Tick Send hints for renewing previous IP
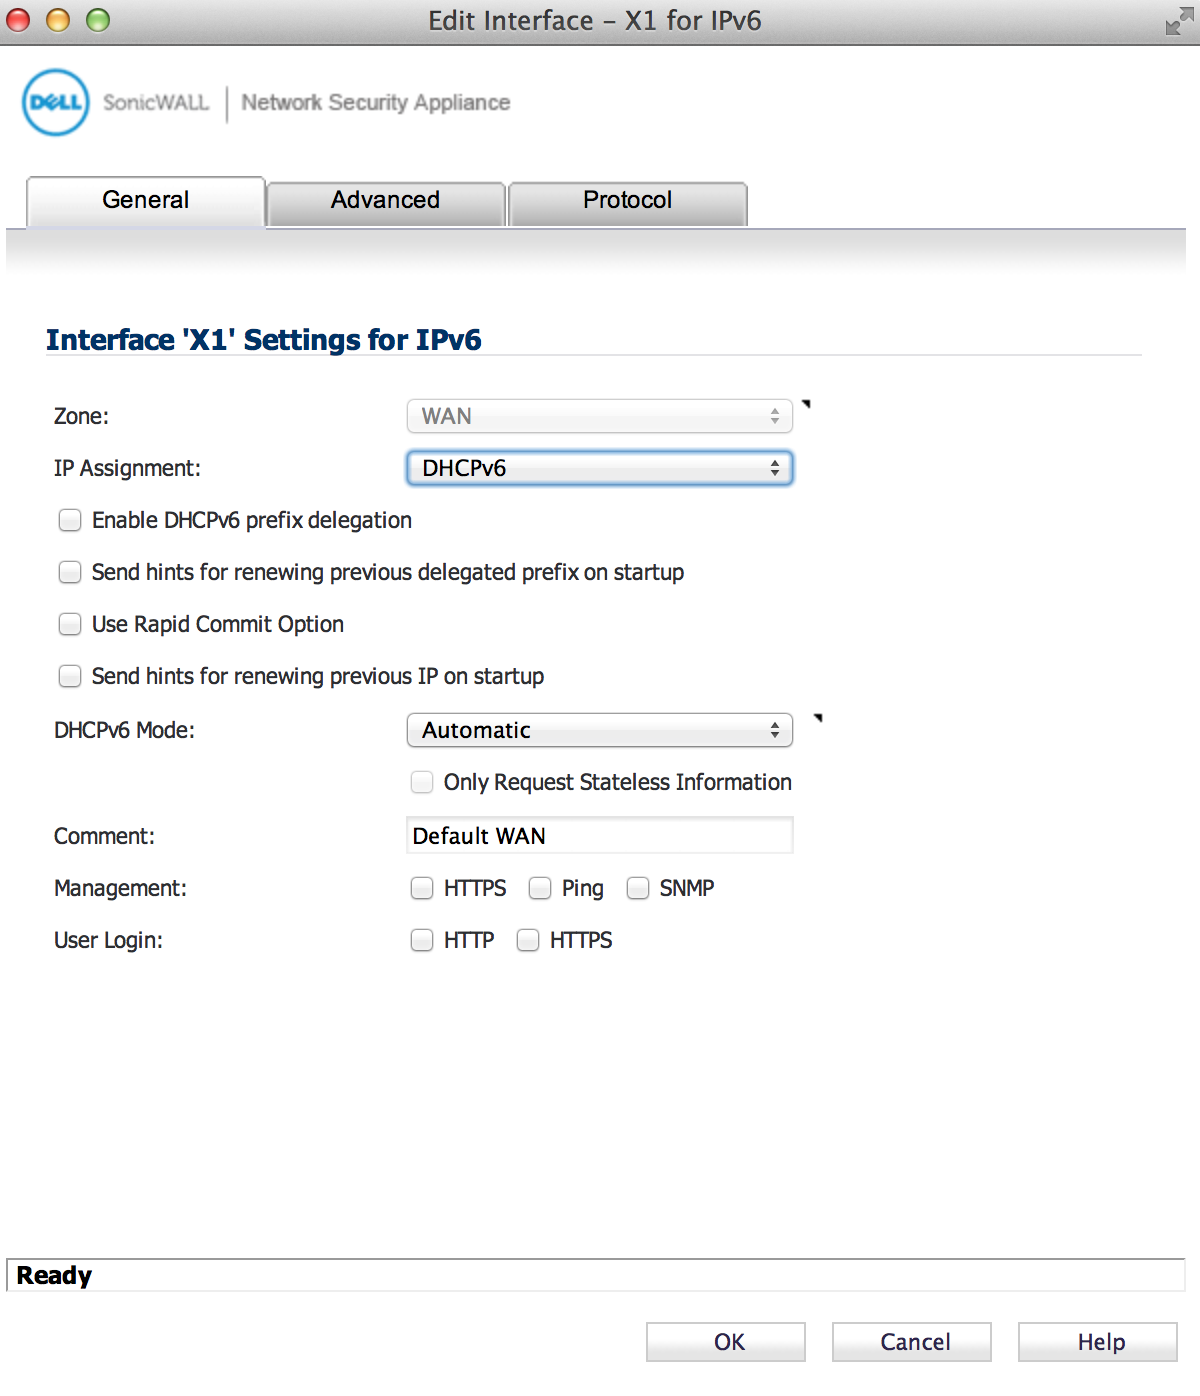The width and height of the screenshot is (1200, 1396). [x=70, y=676]
